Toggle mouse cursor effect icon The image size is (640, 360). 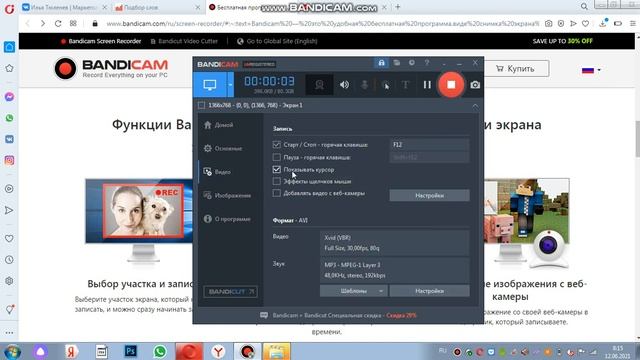[x=385, y=84]
